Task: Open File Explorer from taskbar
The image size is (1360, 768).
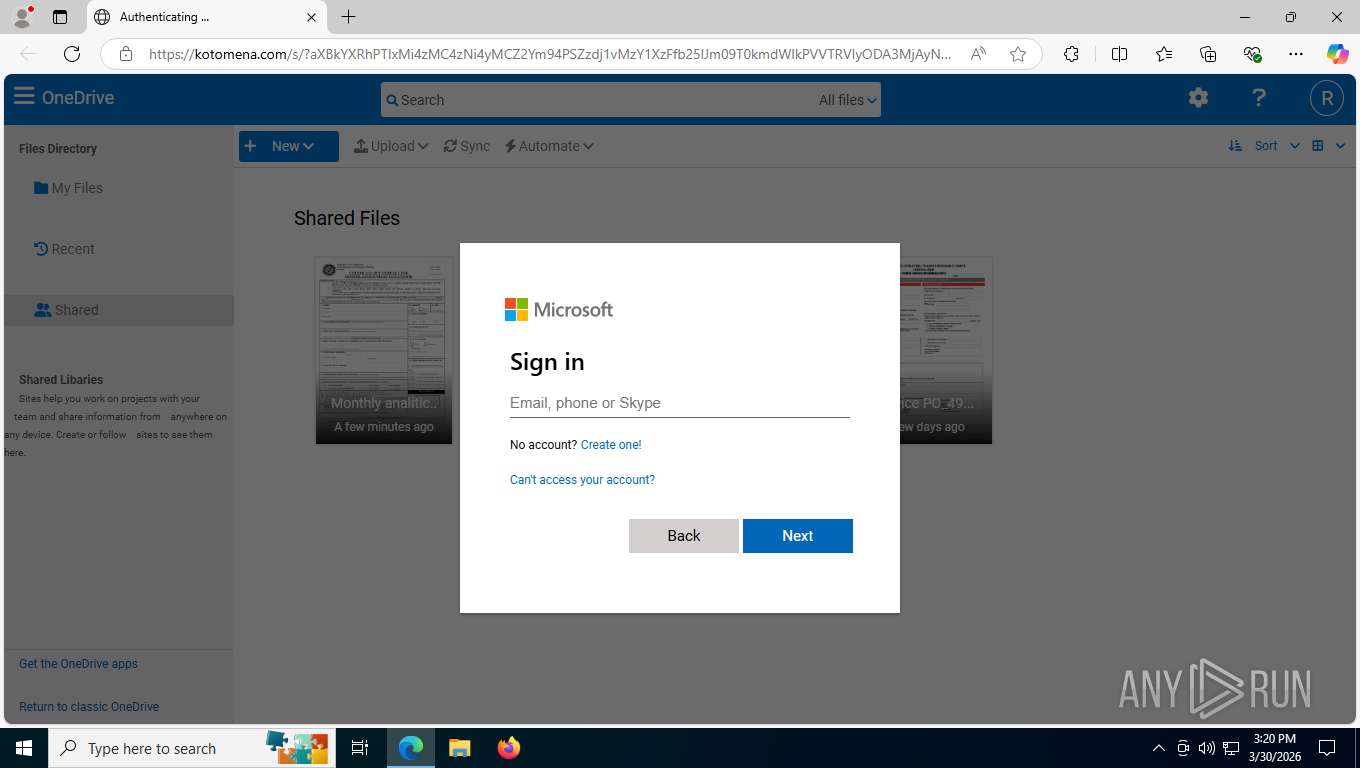Action: point(459,748)
